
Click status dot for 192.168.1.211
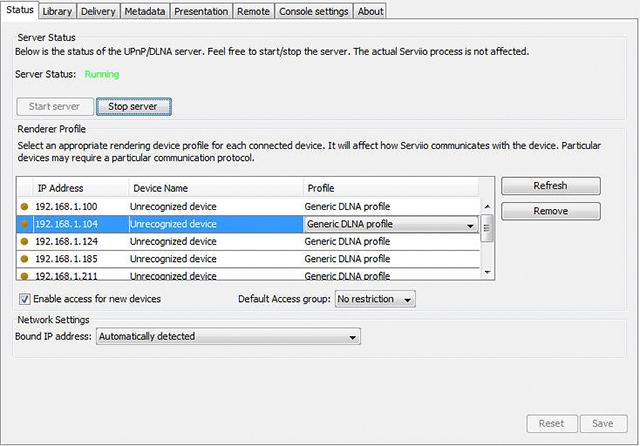tap(25, 274)
